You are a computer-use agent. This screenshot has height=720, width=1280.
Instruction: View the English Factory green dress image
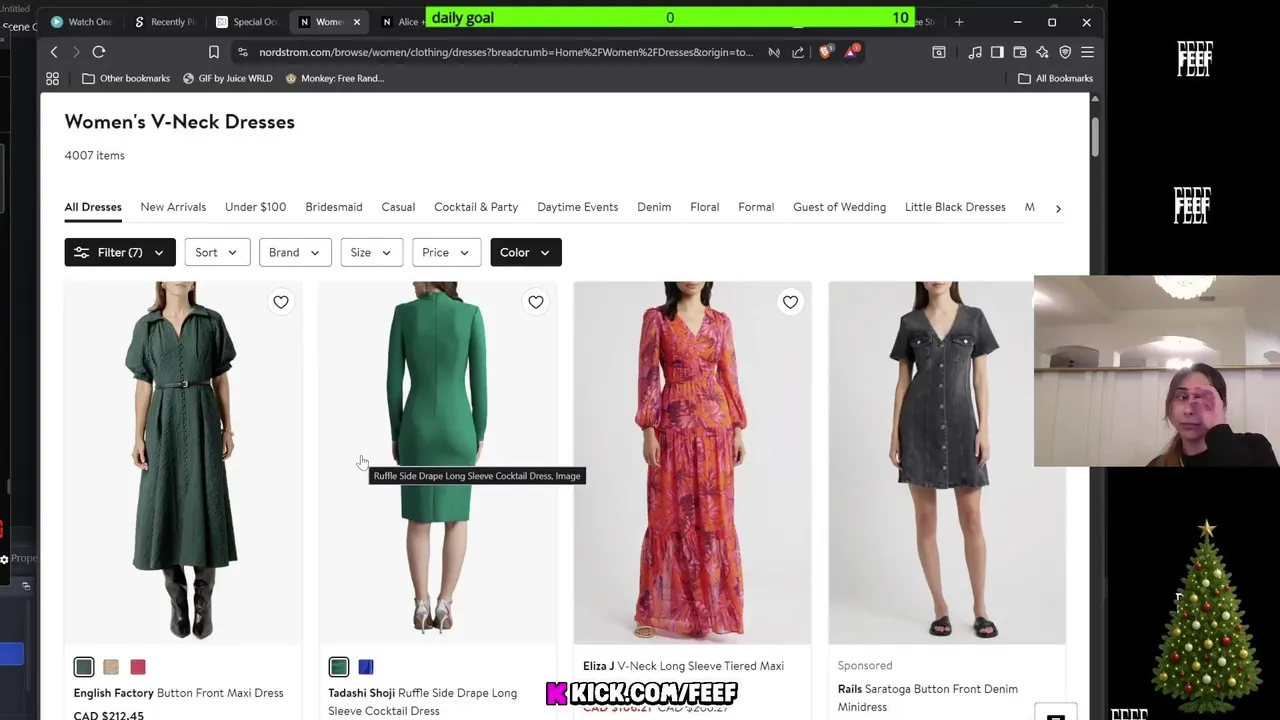coord(183,463)
